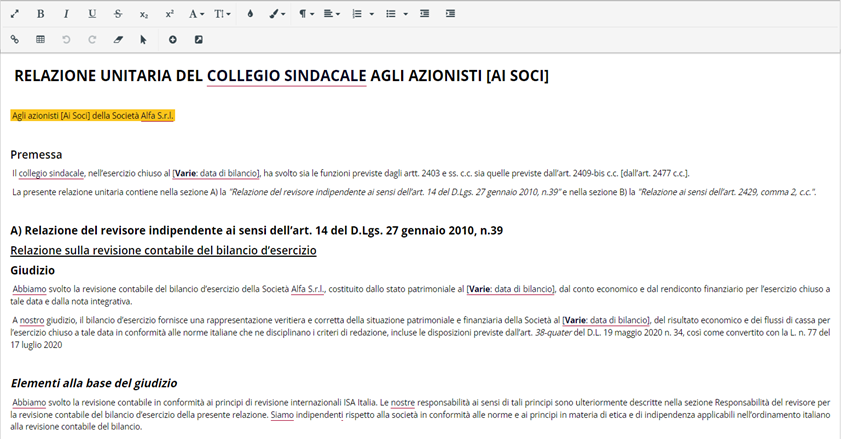Click 'Abbiamo' starting the Giudizio paragraph
The height and width of the screenshot is (439, 841).
(x=29, y=289)
